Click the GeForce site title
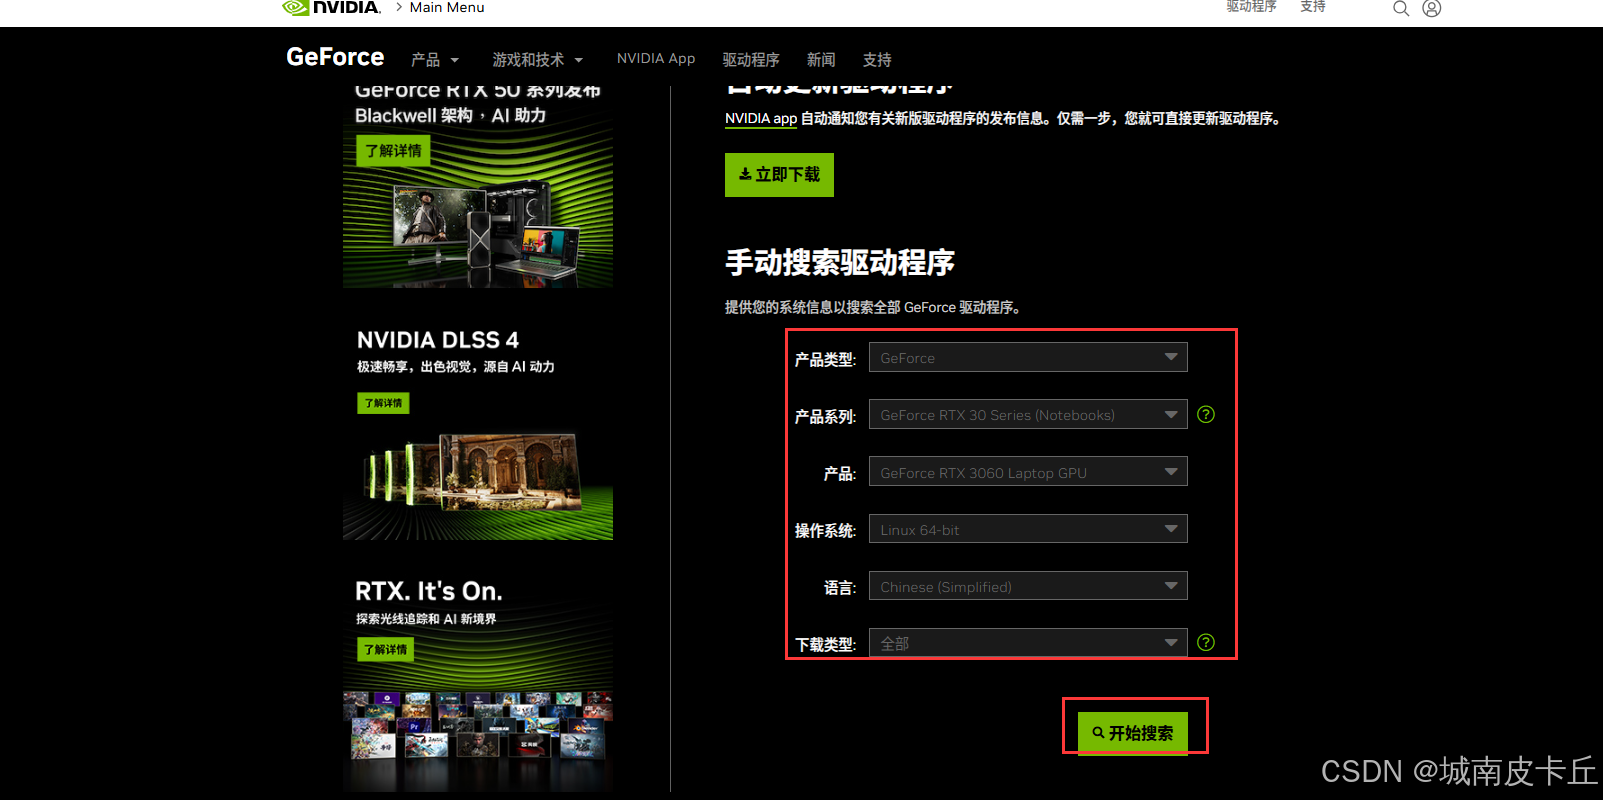The height and width of the screenshot is (800, 1603). pos(335,57)
